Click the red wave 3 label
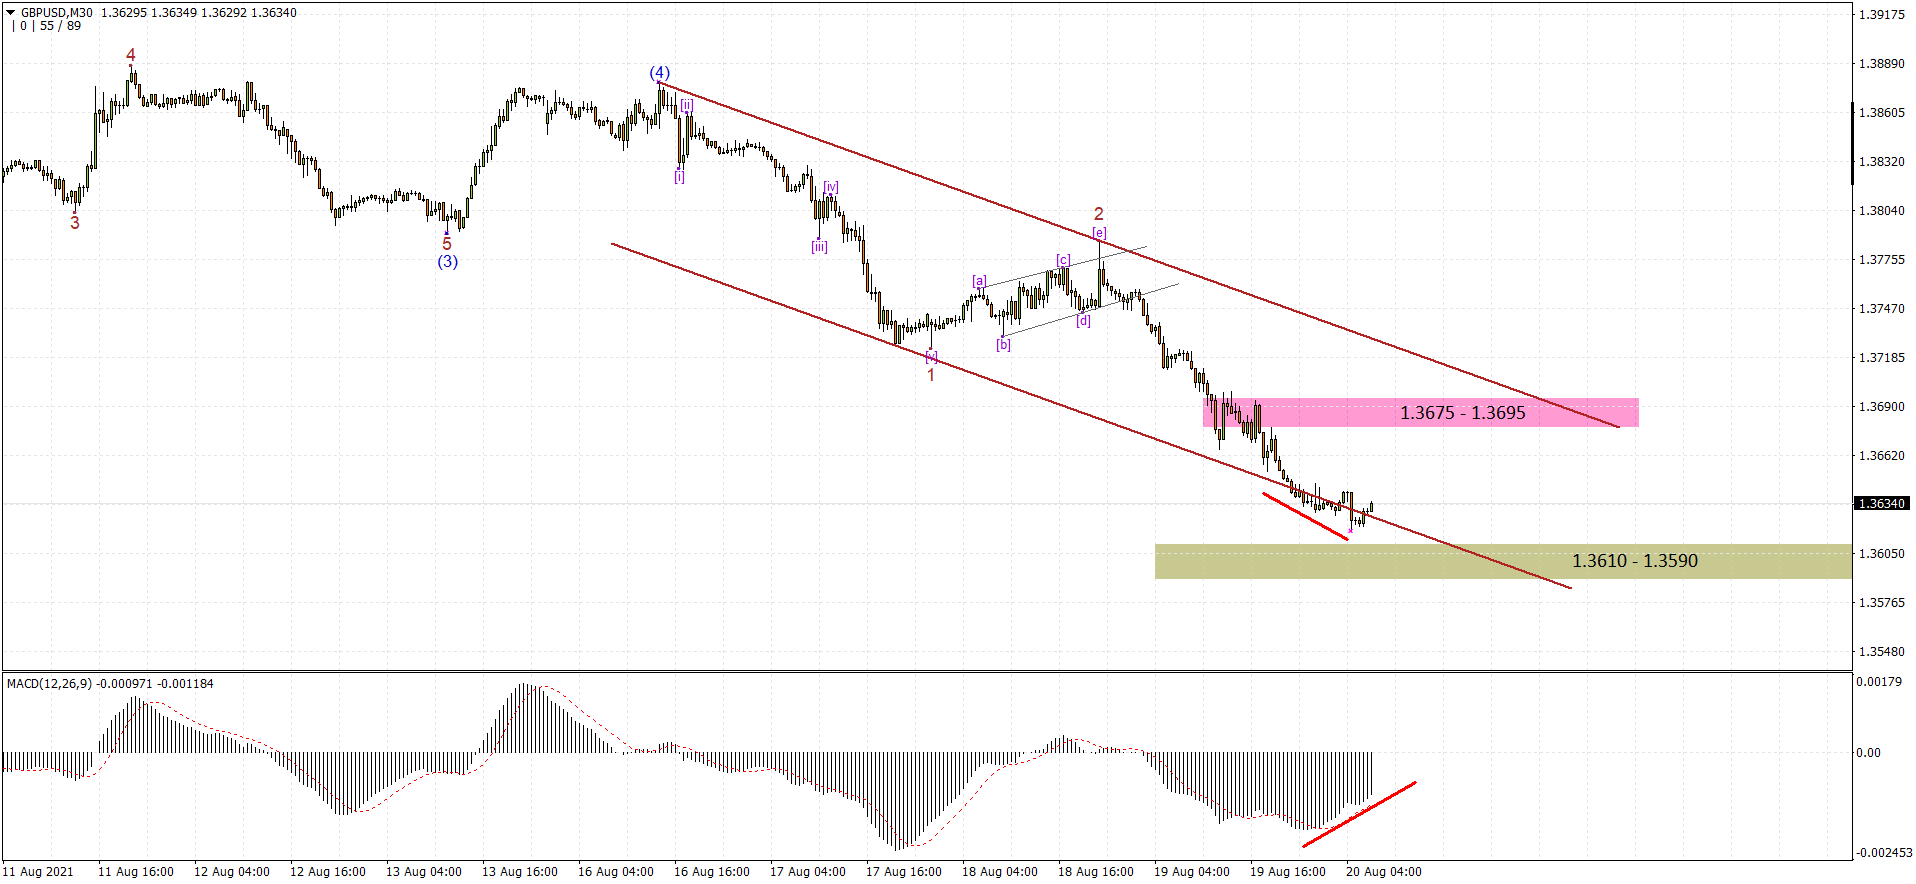1916x884 pixels. [x=75, y=223]
